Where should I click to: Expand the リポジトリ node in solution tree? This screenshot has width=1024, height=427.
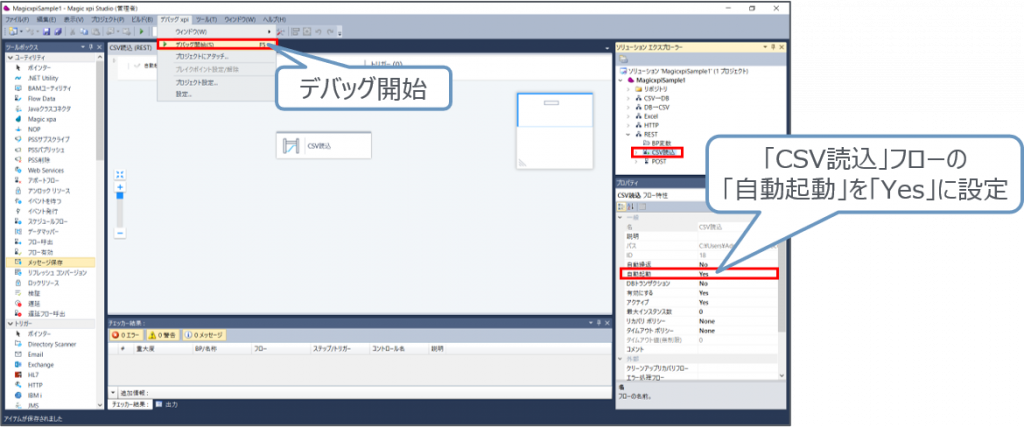[628, 90]
